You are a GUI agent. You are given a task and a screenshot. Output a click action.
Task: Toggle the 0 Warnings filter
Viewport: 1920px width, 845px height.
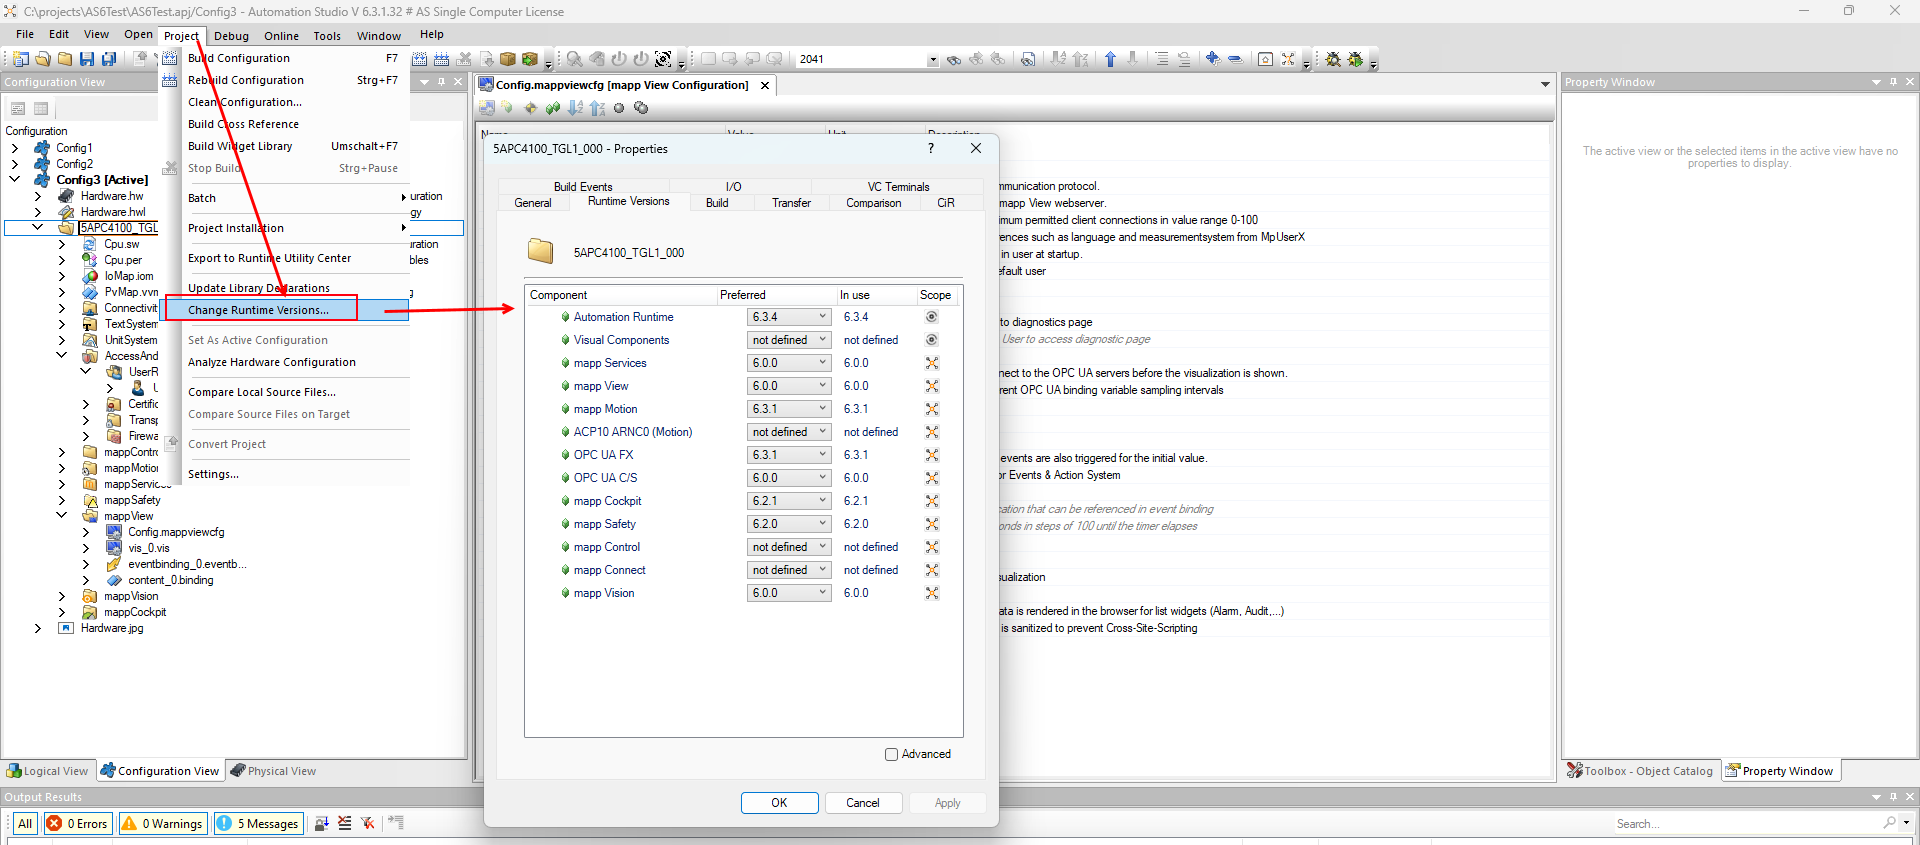[x=163, y=823]
